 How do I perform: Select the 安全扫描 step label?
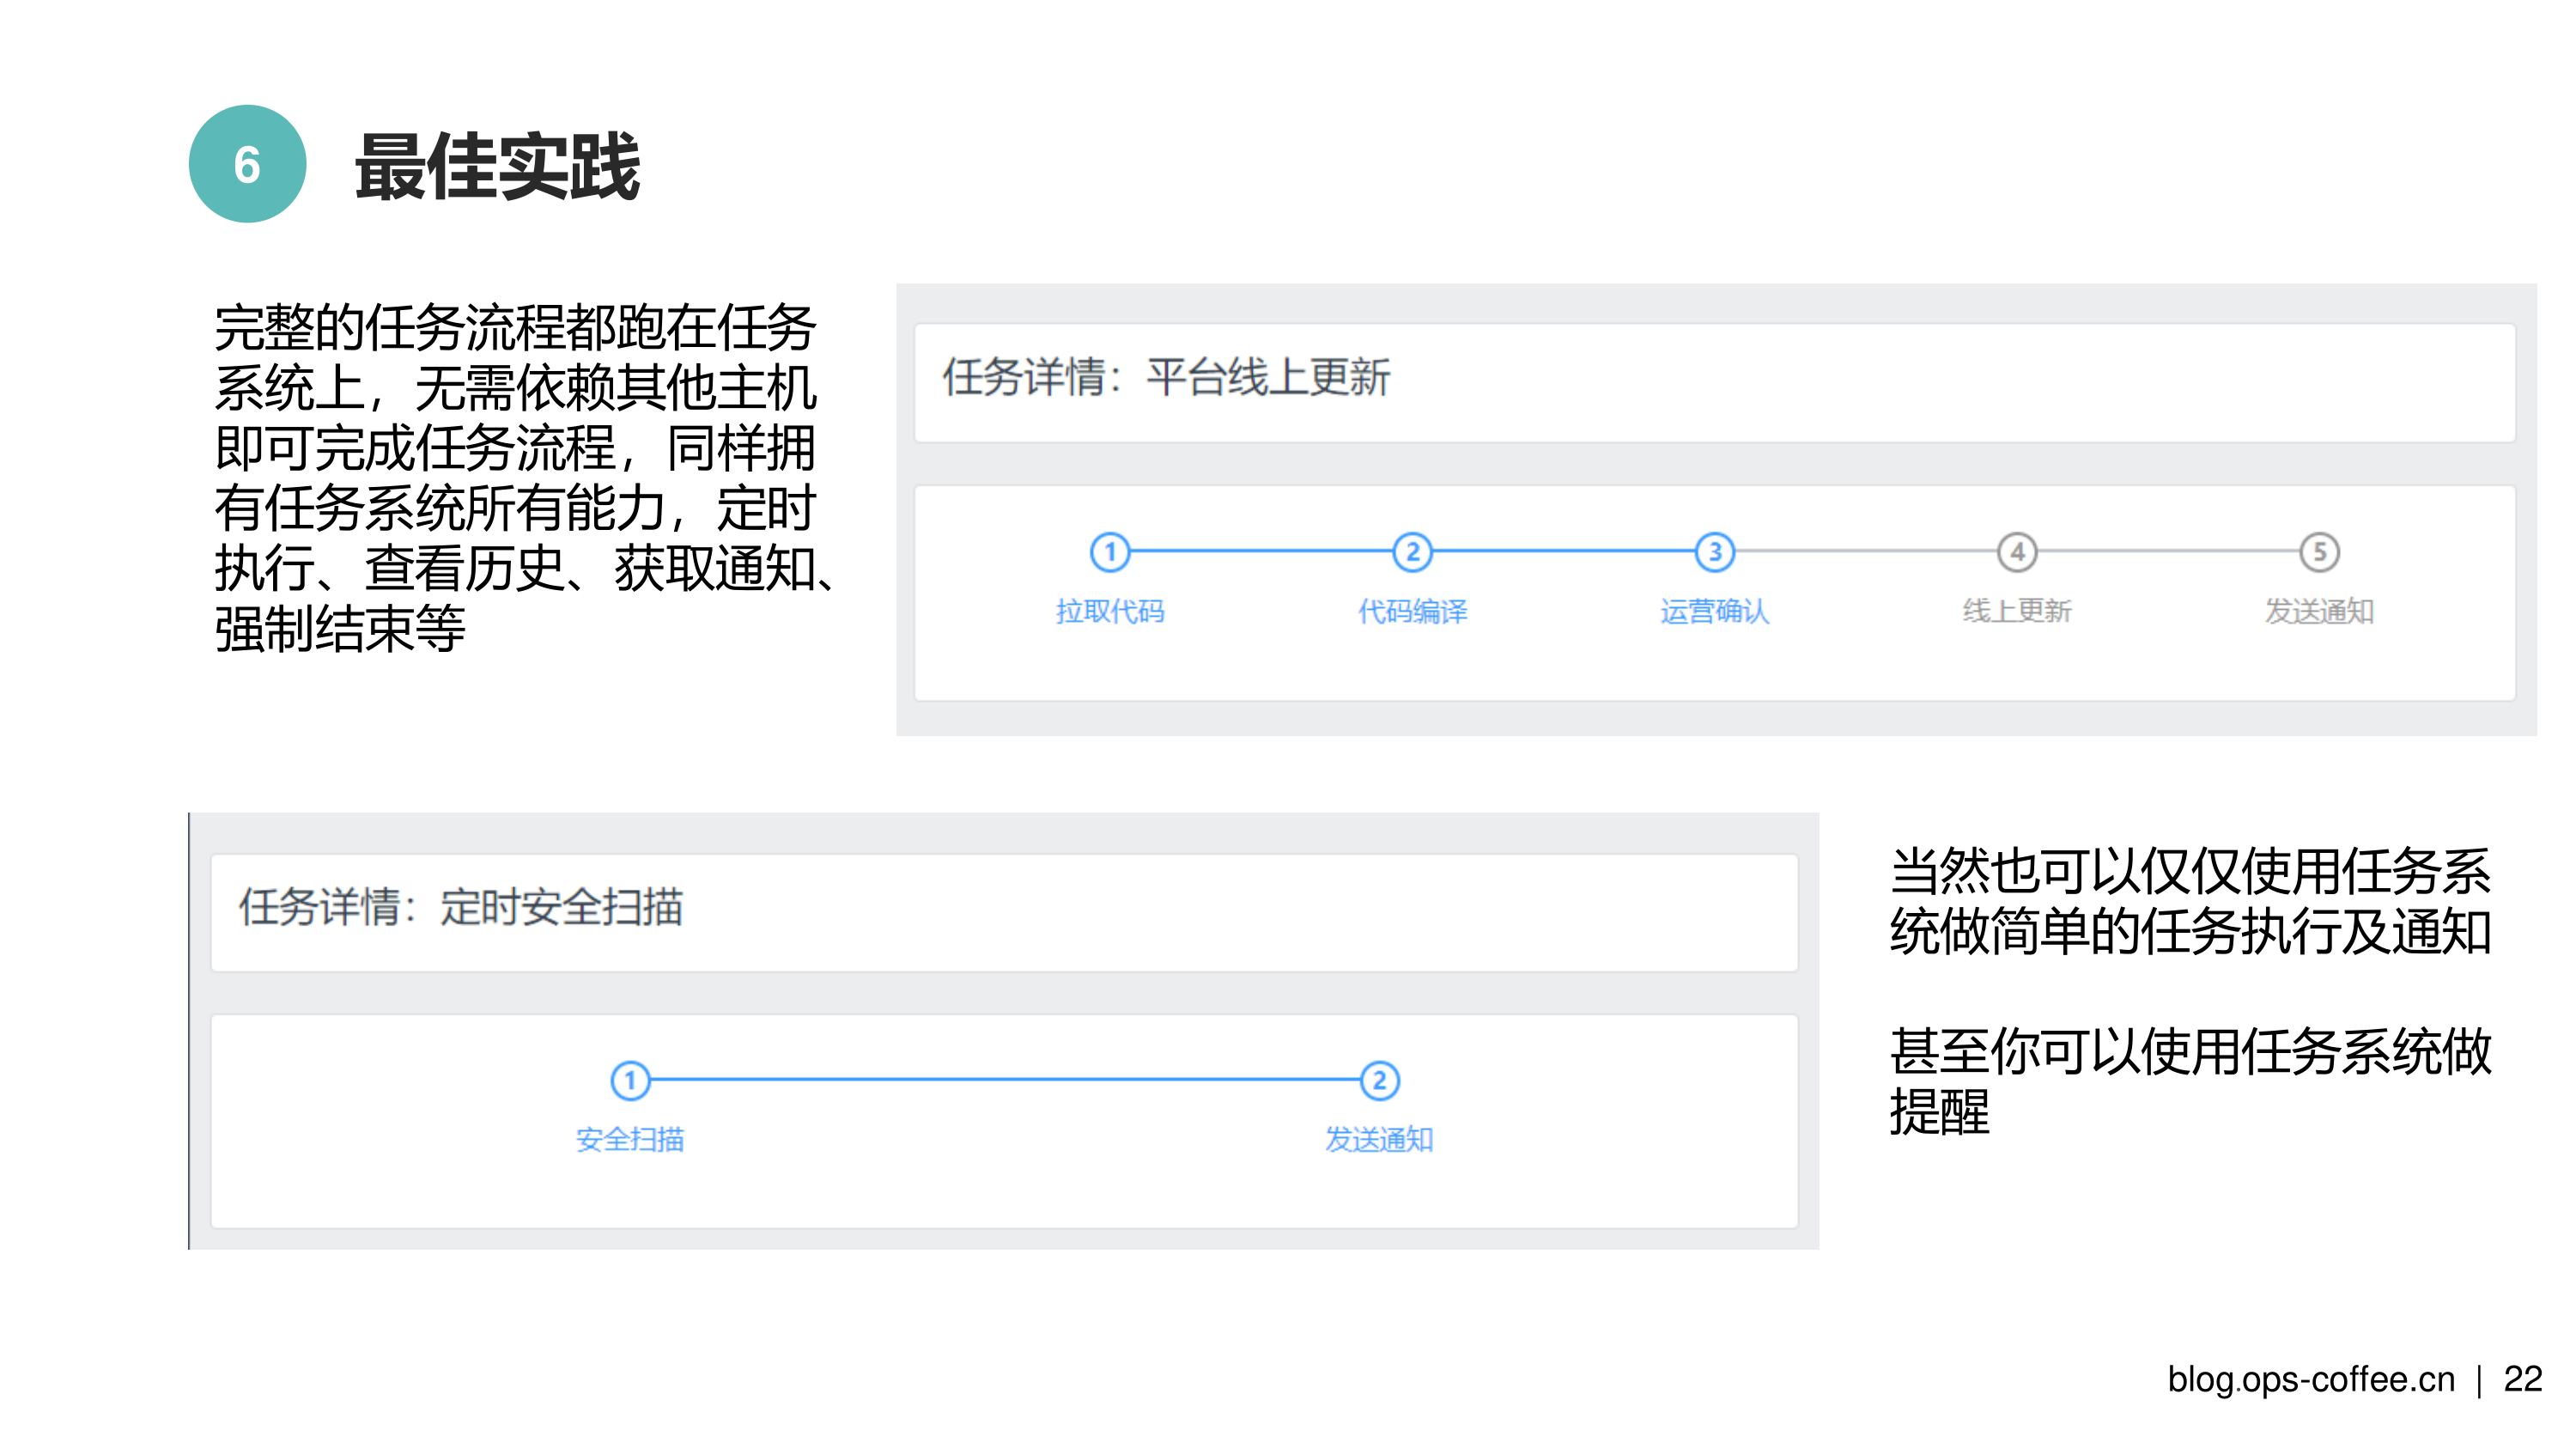(630, 1139)
